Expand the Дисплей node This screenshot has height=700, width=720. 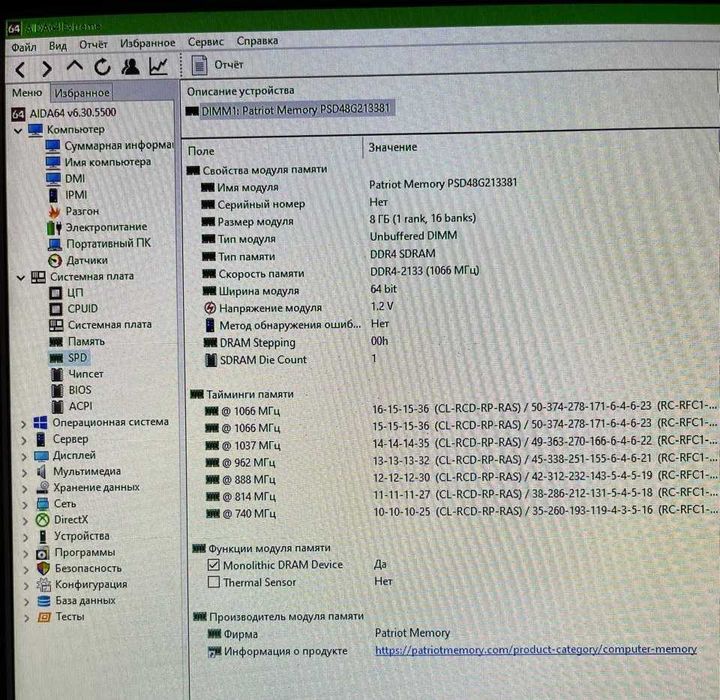pos(24,457)
